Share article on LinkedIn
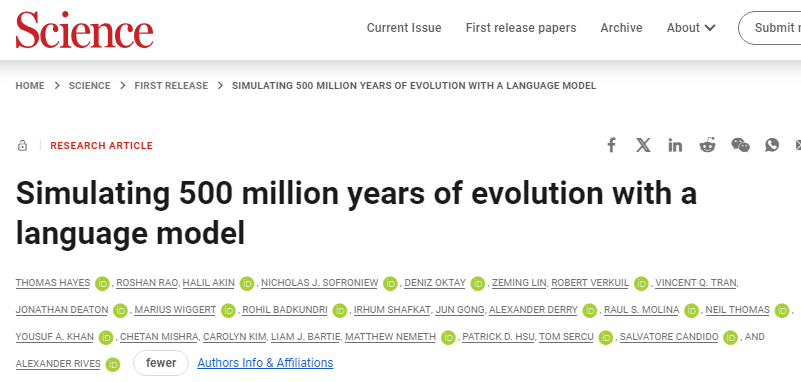The height and width of the screenshot is (382, 801). tap(675, 146)
